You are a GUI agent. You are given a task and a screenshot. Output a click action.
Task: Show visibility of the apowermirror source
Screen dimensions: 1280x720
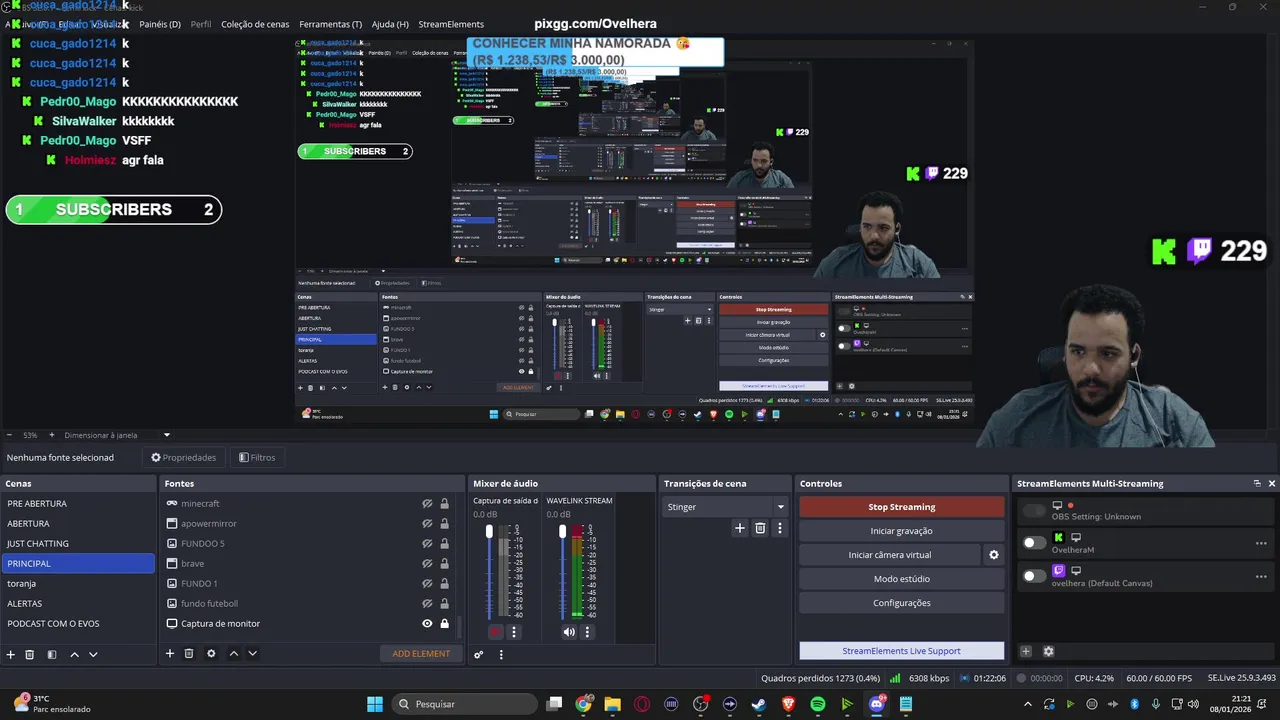(x=427, y=524)
